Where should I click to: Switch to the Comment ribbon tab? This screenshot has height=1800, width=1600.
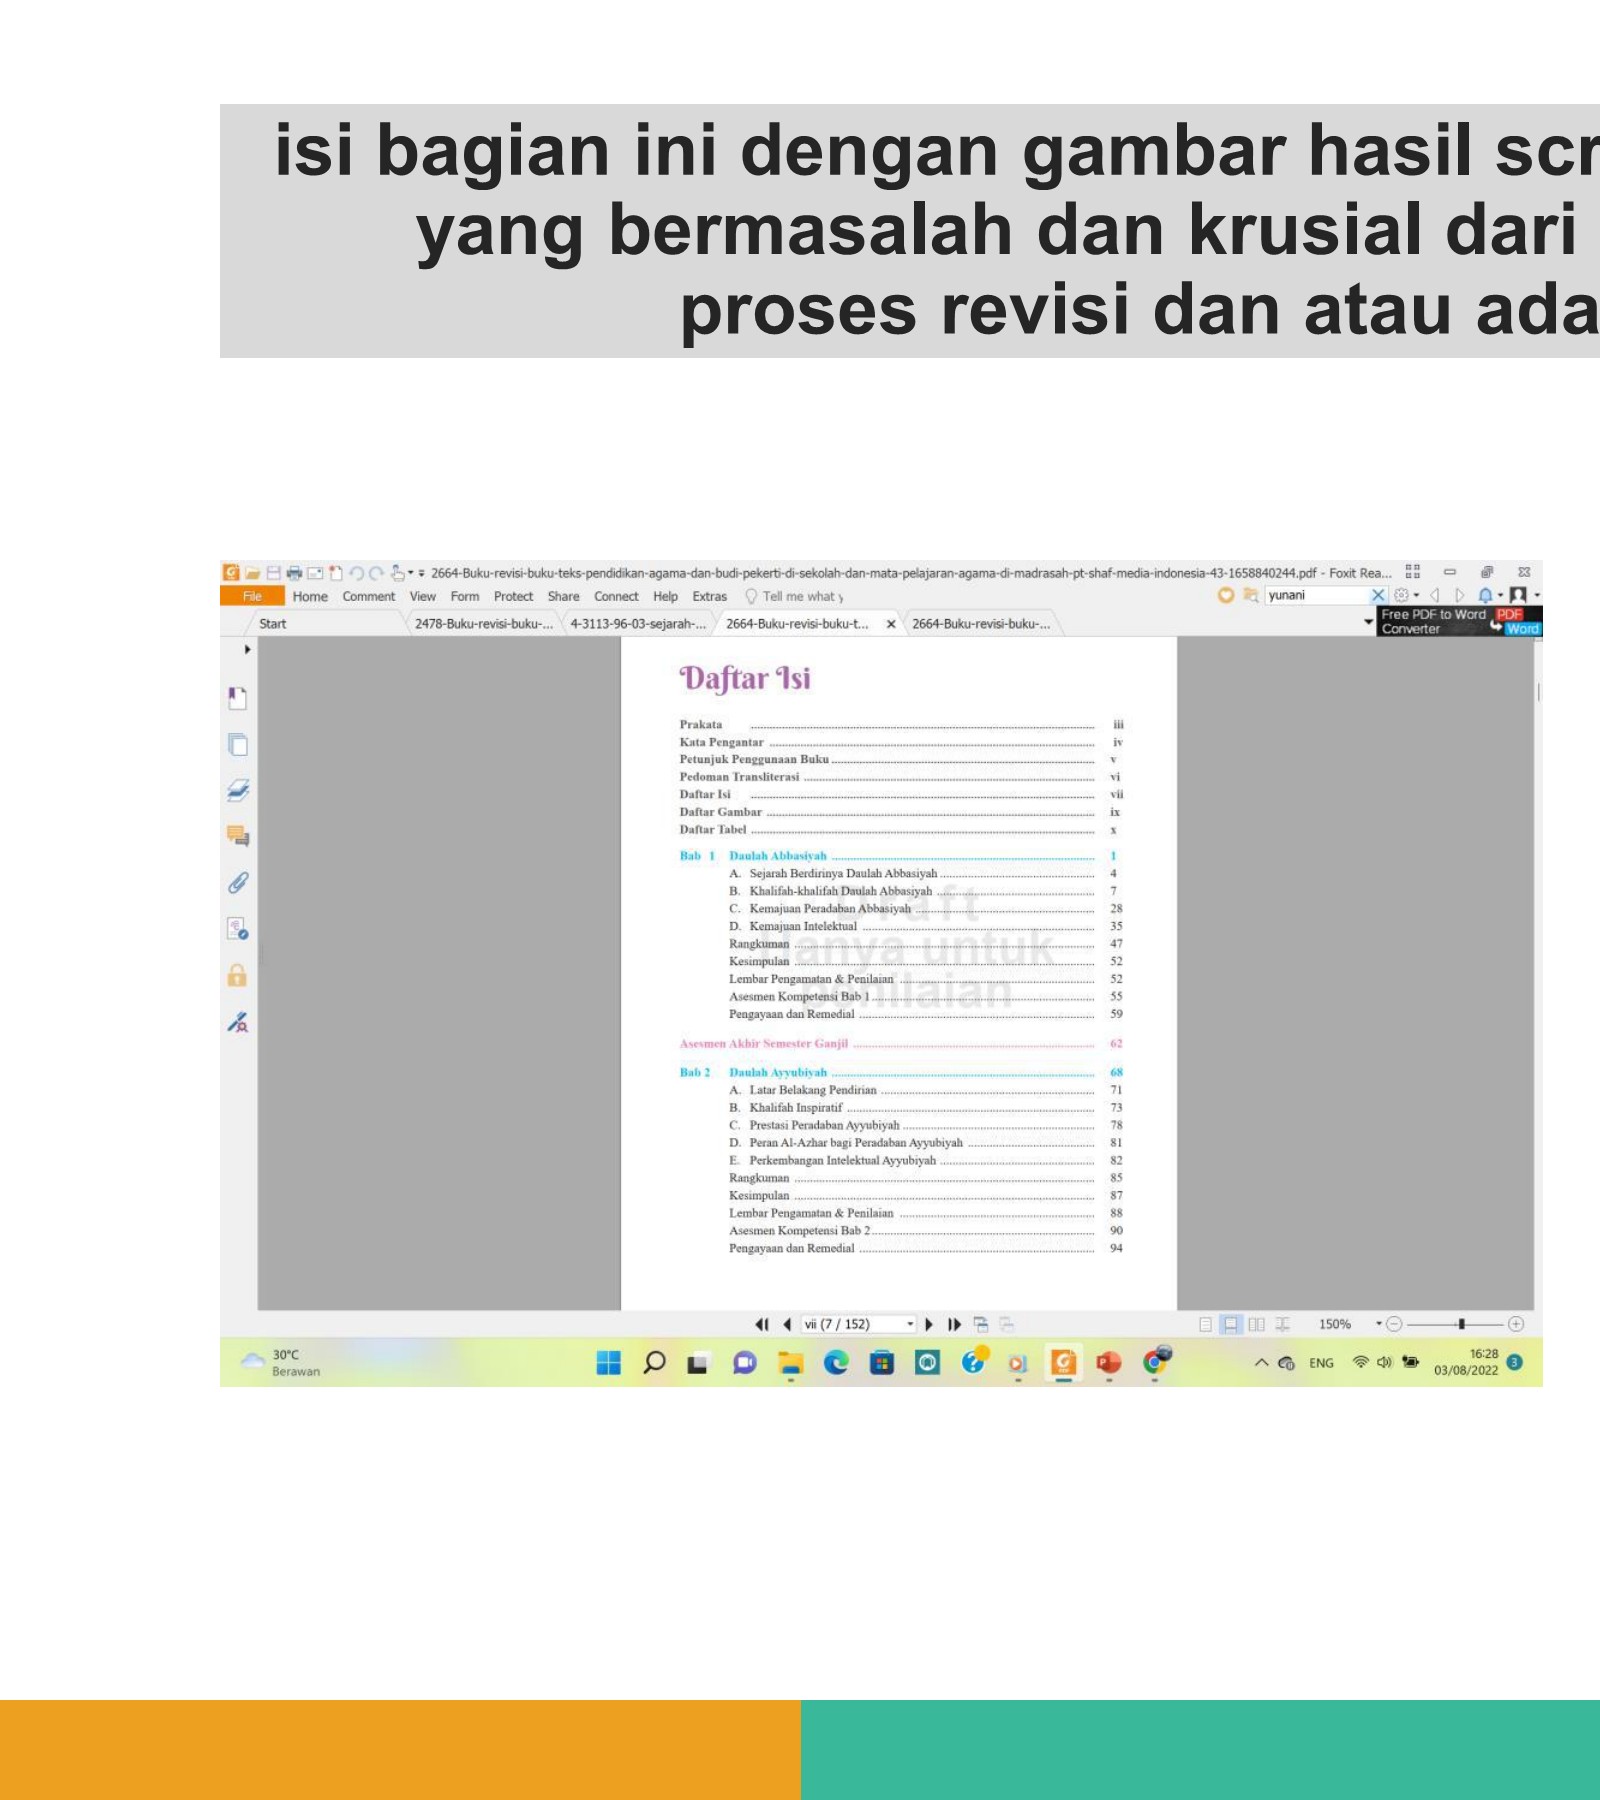[368, 596]
